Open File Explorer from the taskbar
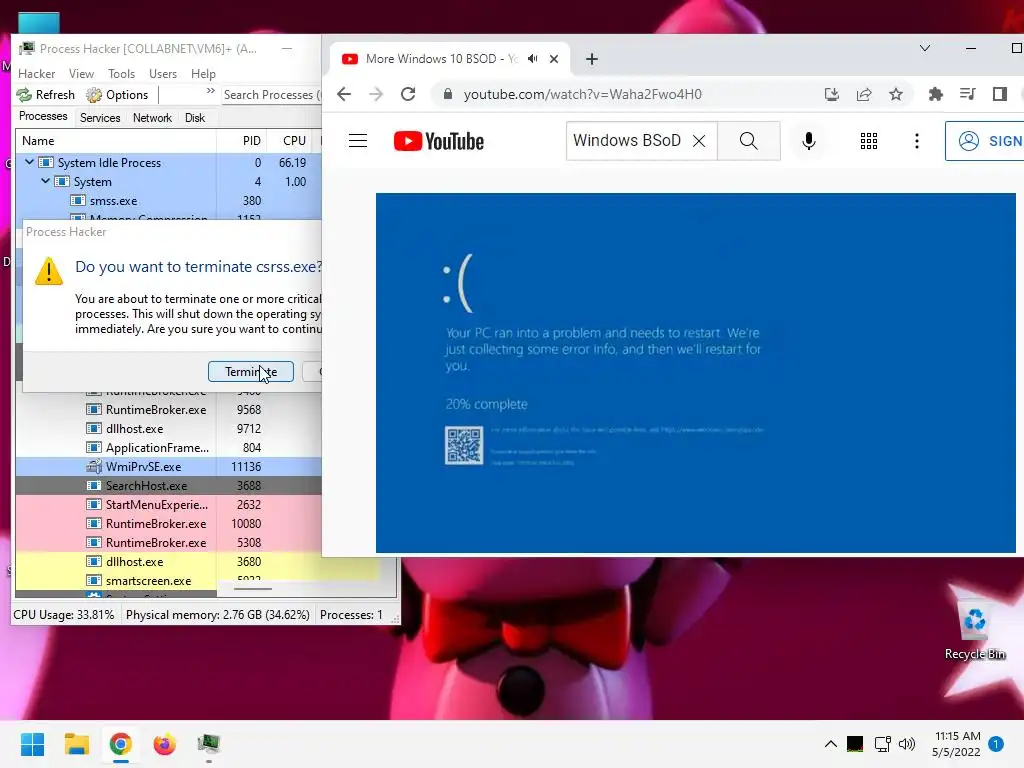The width and height of the screenshot is (1024, 768). point(76,744)
